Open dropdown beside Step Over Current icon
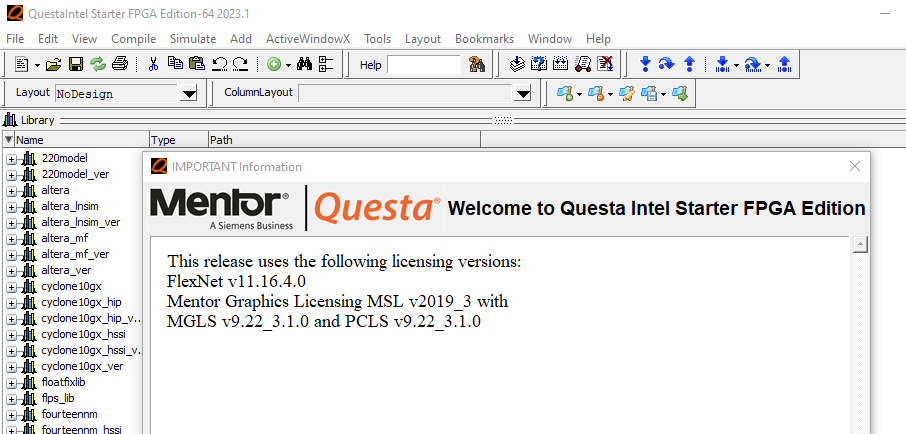This screenshot has width=906, height=434. 767,65
